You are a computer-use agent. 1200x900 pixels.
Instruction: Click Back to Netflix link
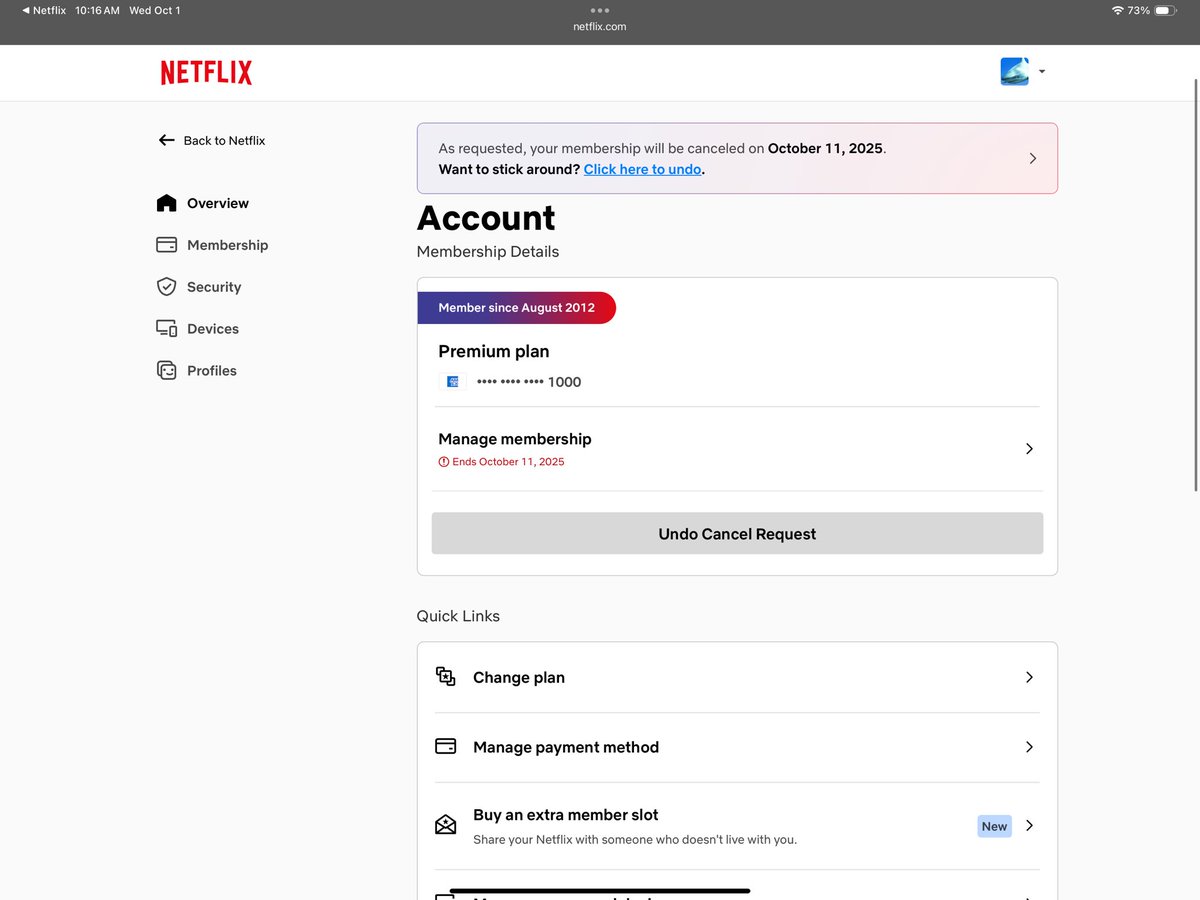224,141
